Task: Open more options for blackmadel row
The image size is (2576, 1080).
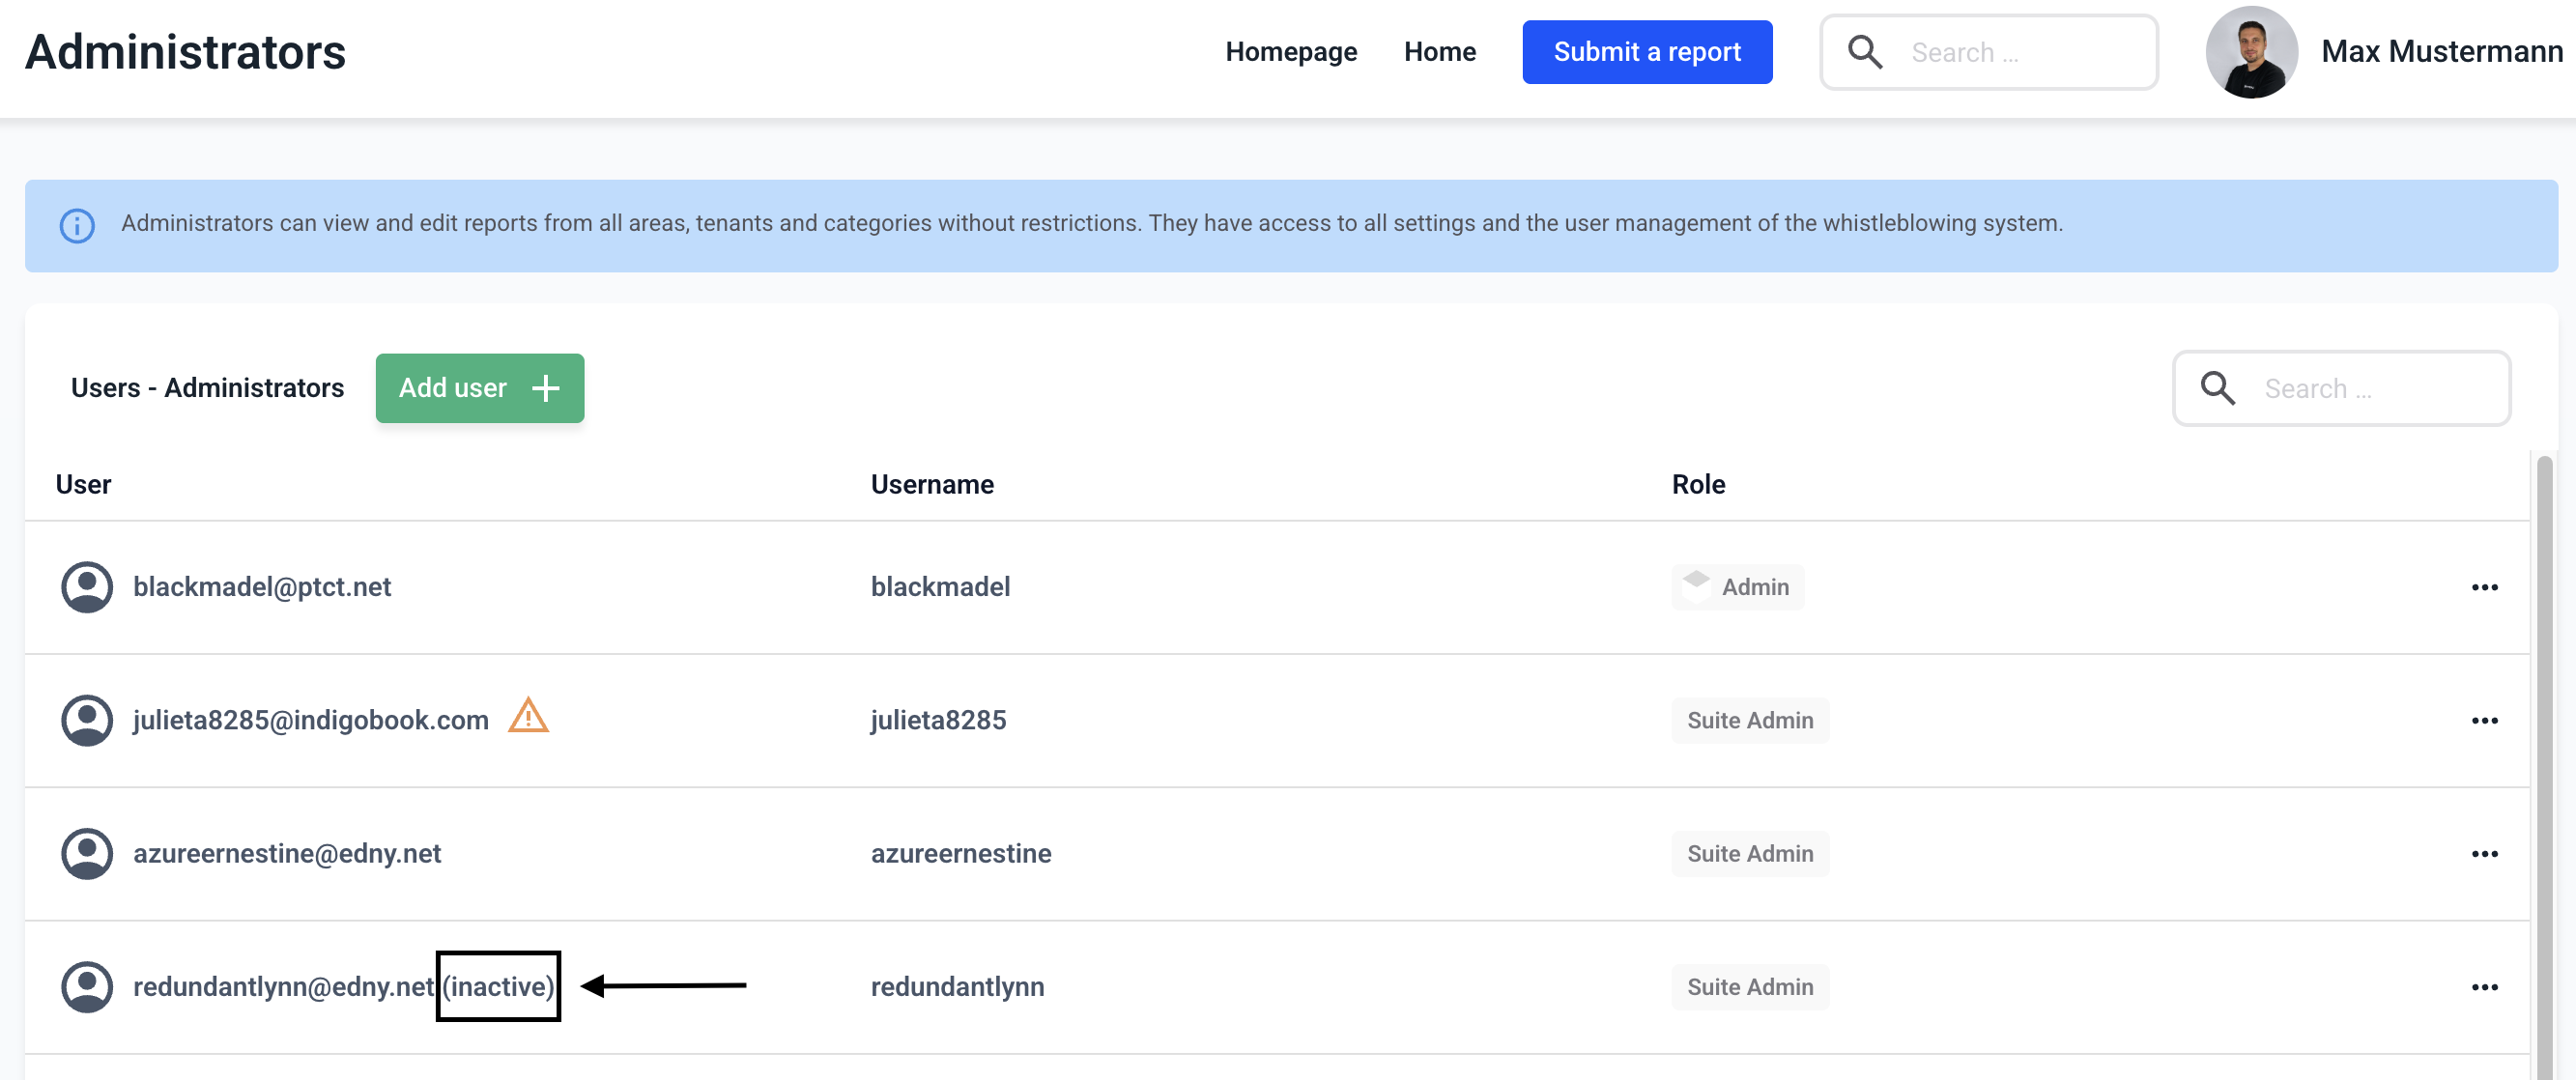Action: [x=2484, y=587]
